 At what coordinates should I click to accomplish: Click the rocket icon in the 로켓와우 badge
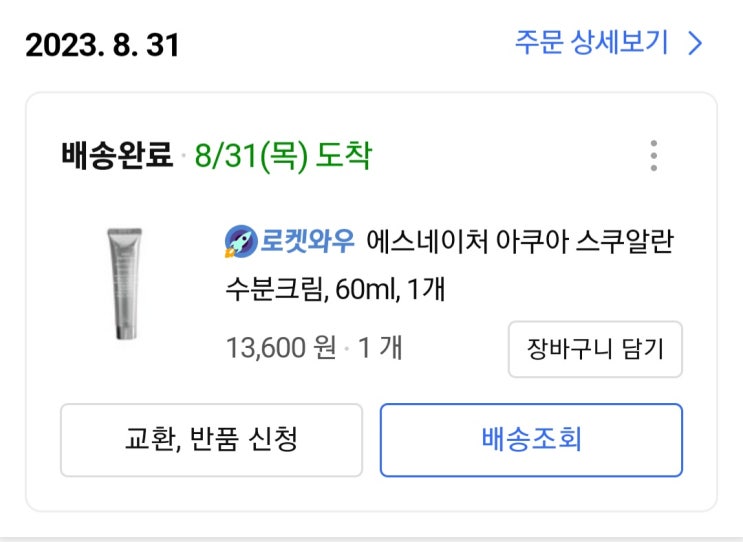point(241,242)
